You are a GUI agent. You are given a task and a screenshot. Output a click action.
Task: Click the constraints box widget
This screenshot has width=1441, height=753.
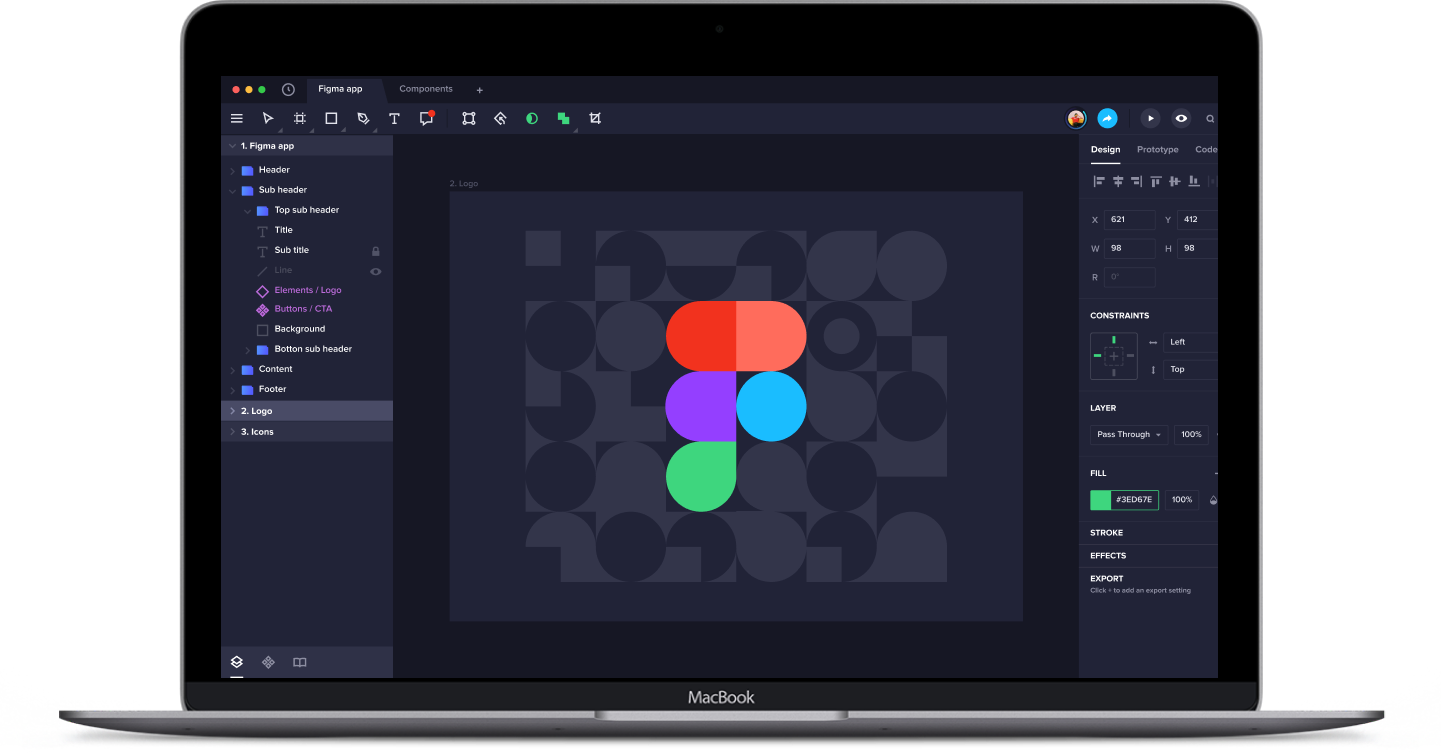[1114, 356]
